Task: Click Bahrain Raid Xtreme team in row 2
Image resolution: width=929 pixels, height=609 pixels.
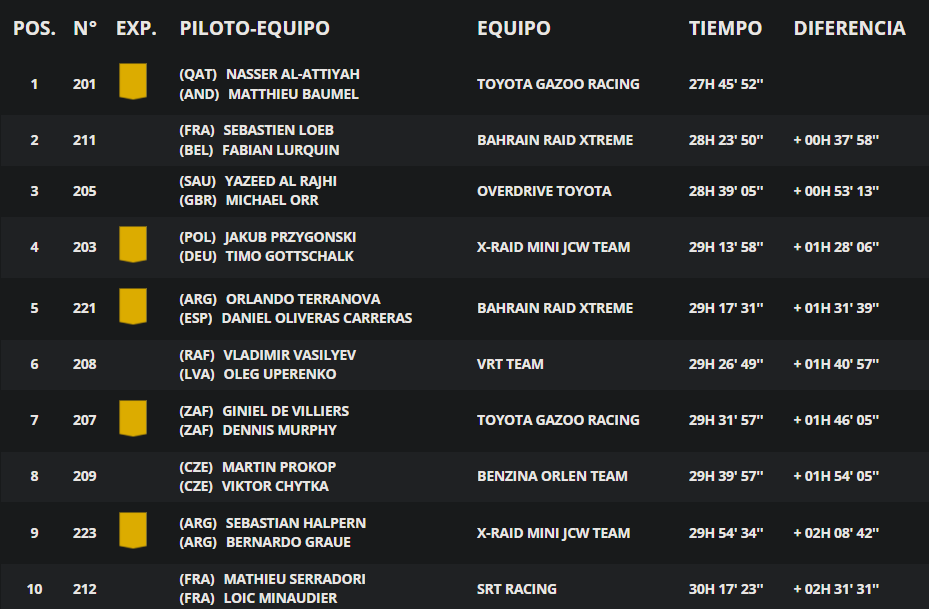Action: pos(555,140)
